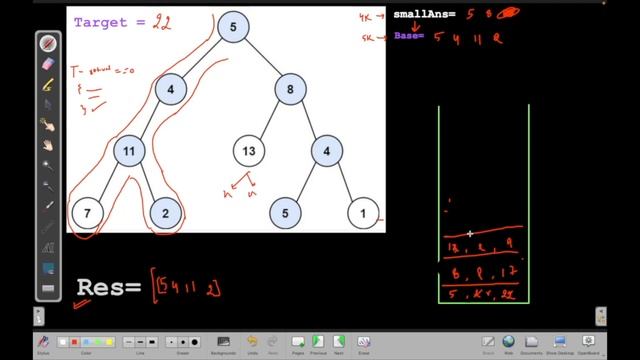640x360 pixels.
Task: Choose the red pen color
Action: pos(74,342)
